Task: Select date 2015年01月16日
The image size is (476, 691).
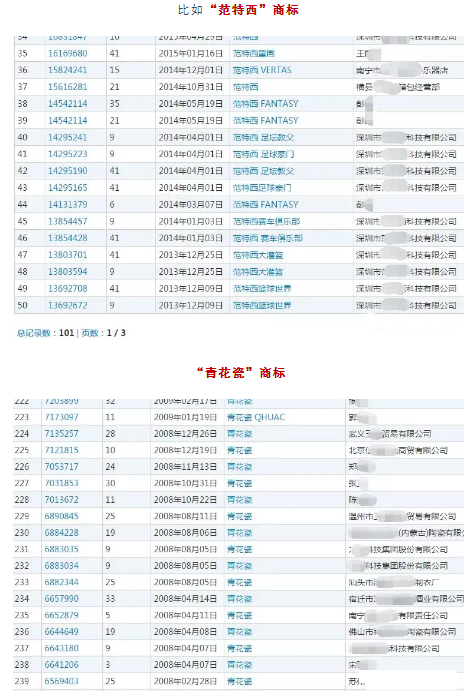Action: [190, 53]
